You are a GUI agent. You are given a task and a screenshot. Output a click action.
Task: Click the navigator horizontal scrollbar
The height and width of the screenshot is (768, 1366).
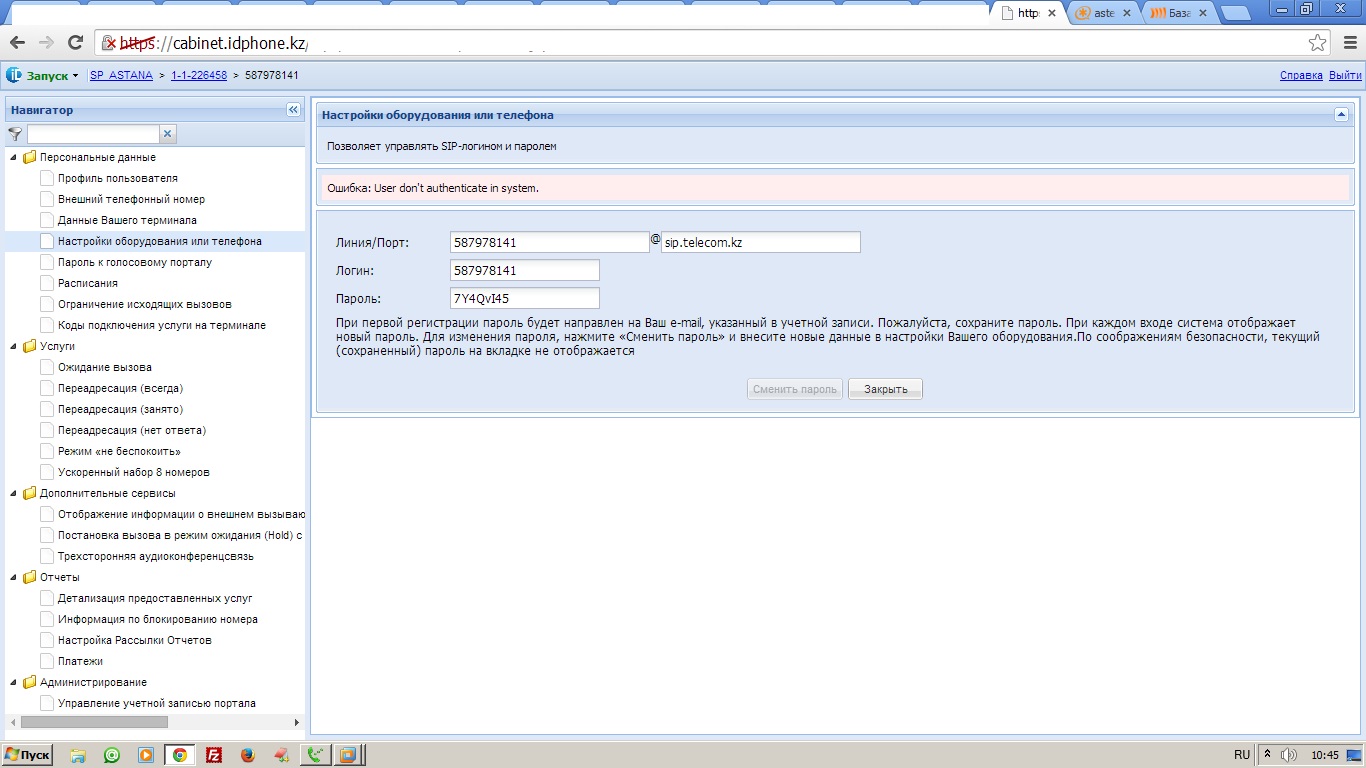coord(94,722)
